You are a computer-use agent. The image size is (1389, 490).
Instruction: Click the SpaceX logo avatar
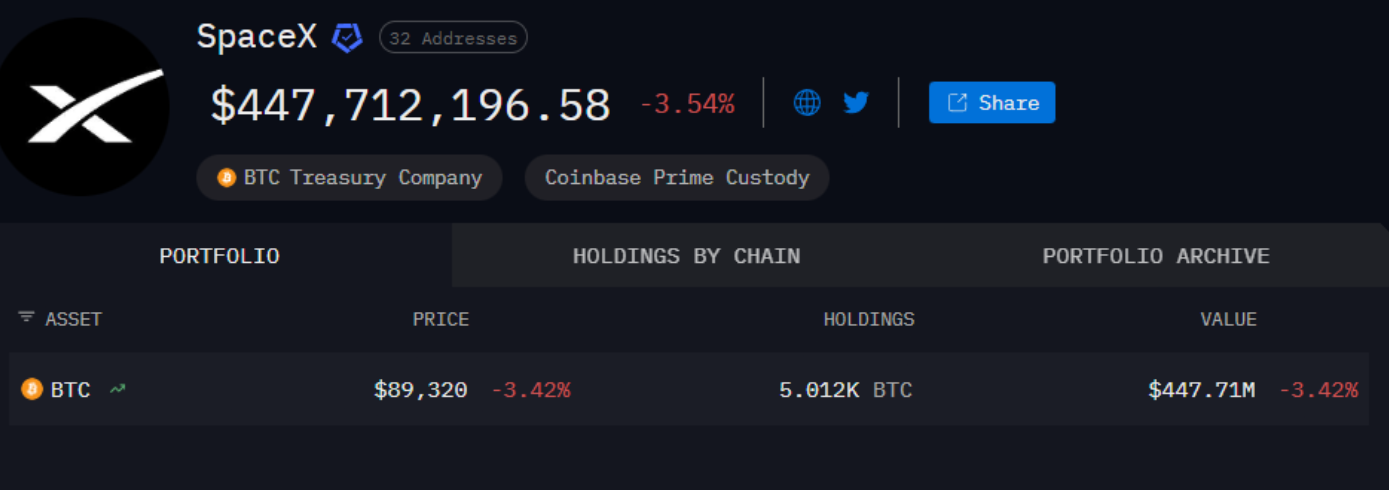(84, 106)
